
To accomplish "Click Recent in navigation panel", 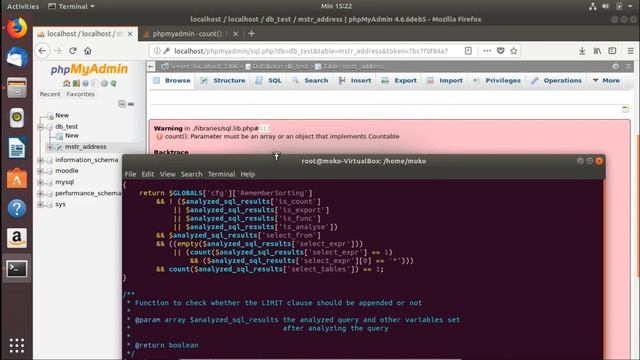I will [50, 94].
